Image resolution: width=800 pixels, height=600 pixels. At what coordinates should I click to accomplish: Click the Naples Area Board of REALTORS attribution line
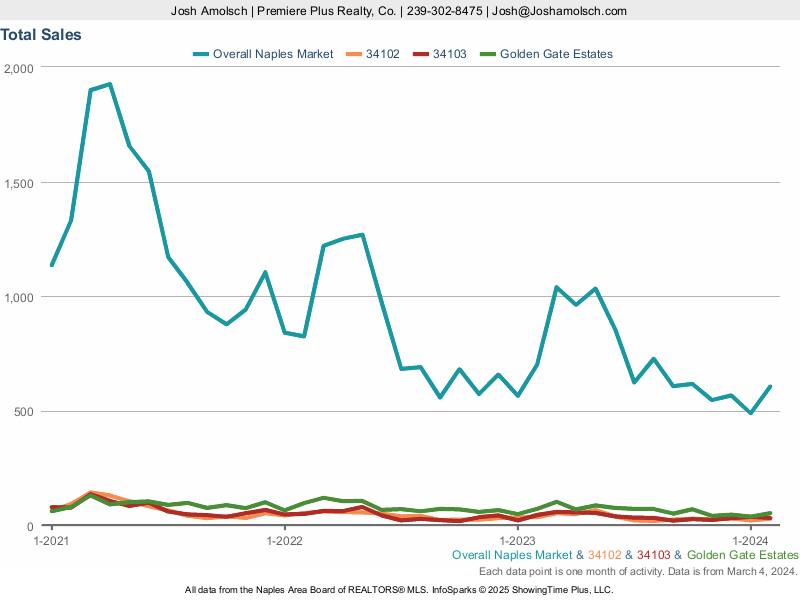(x=399, y=590)
